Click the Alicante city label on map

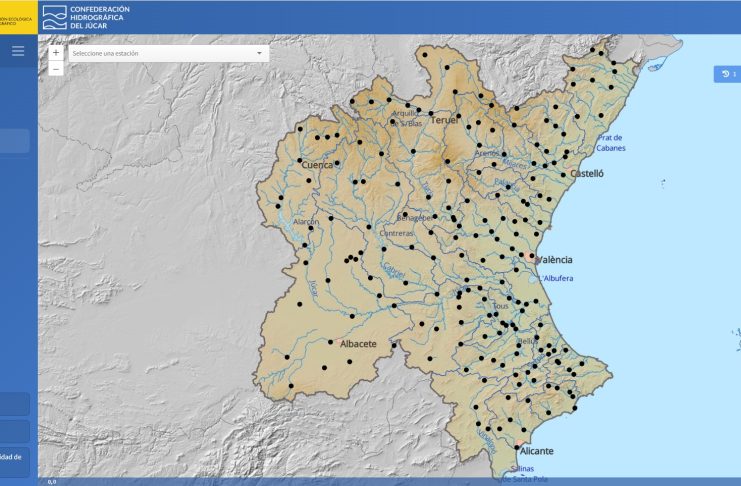point(536,452)
